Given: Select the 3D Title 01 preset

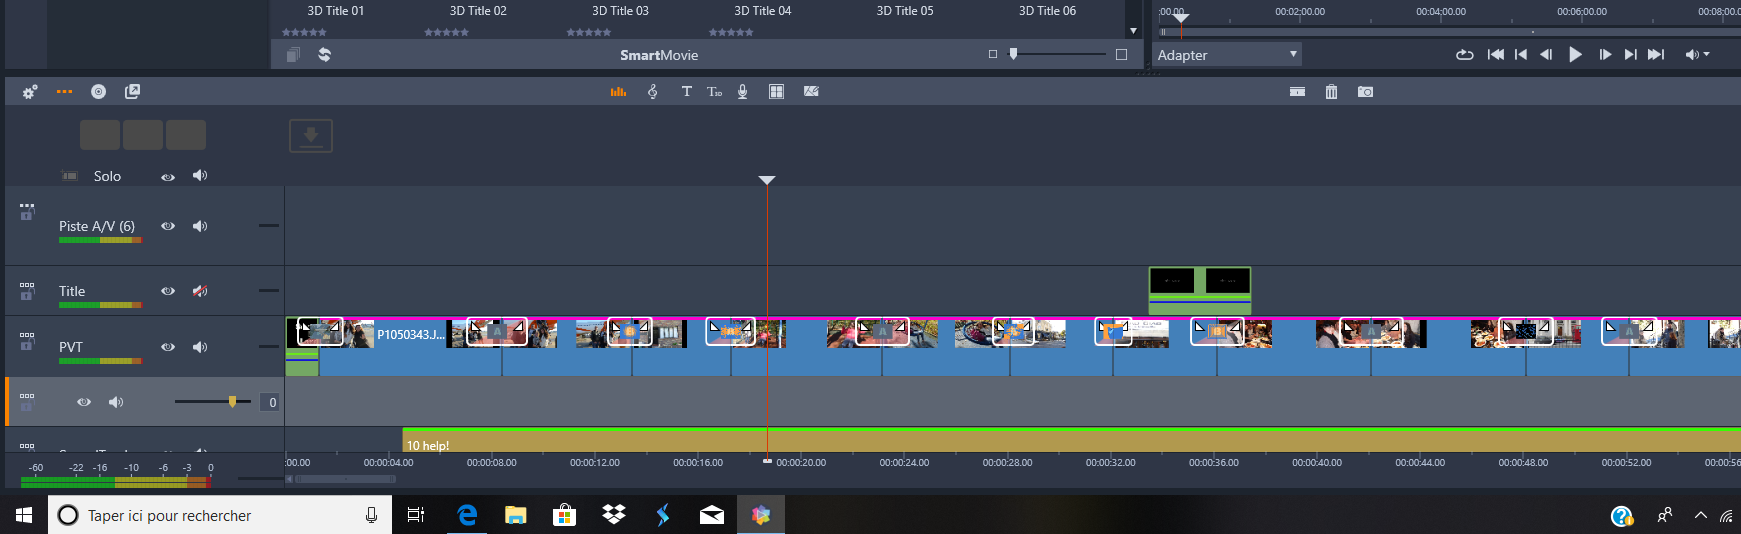Looking at the screenshot, I should click(336, 11).
